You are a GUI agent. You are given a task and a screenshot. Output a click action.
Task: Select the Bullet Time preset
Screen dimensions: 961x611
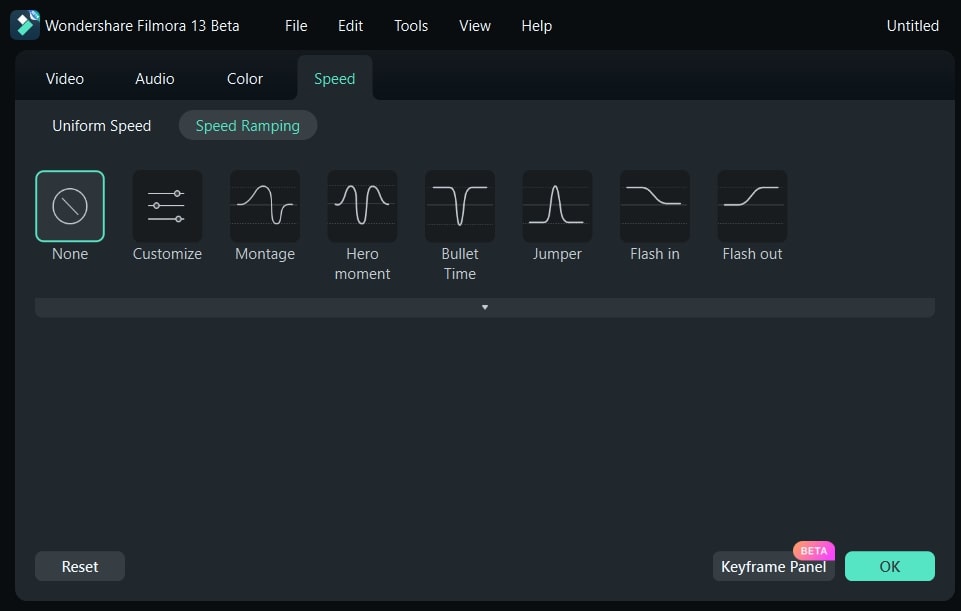(460, 206)
